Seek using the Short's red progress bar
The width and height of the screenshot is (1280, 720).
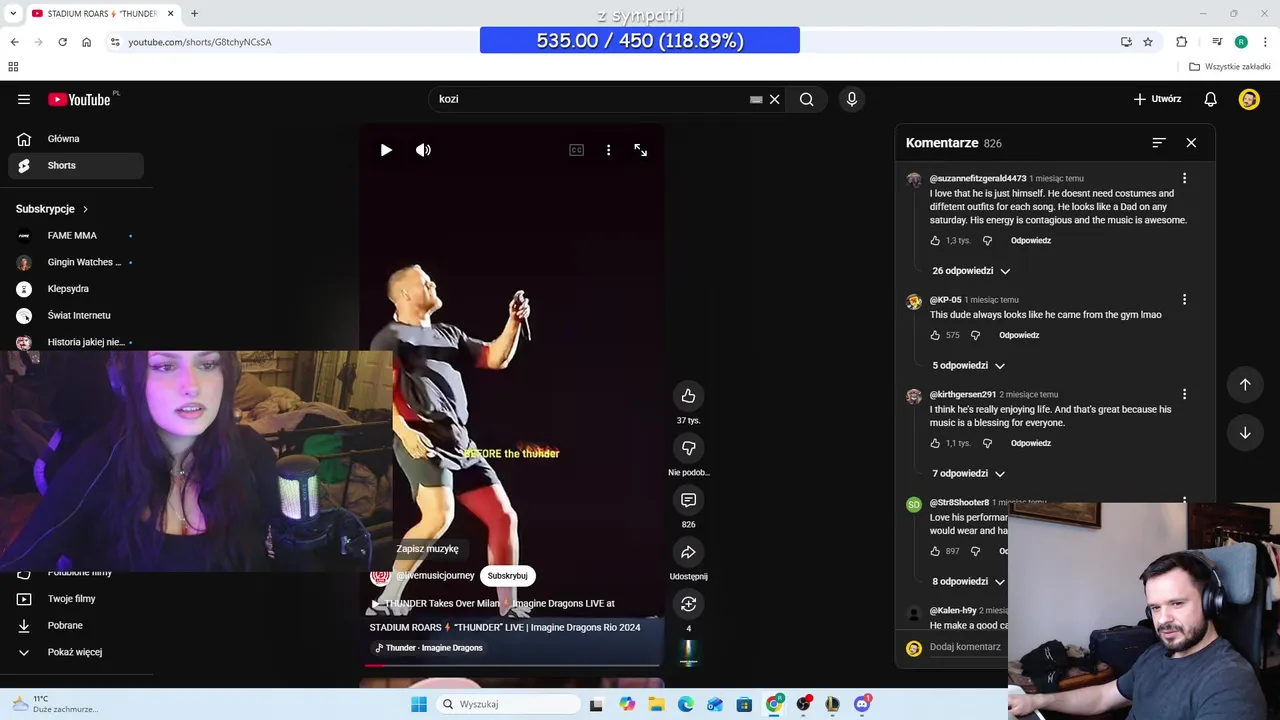[512, 665]
